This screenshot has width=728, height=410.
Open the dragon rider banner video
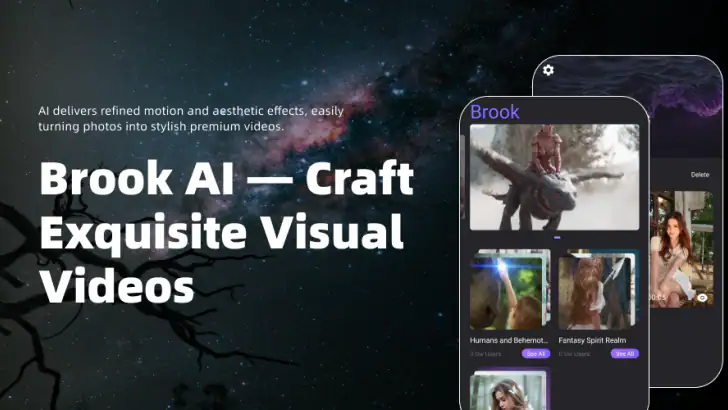pos(554,177)
